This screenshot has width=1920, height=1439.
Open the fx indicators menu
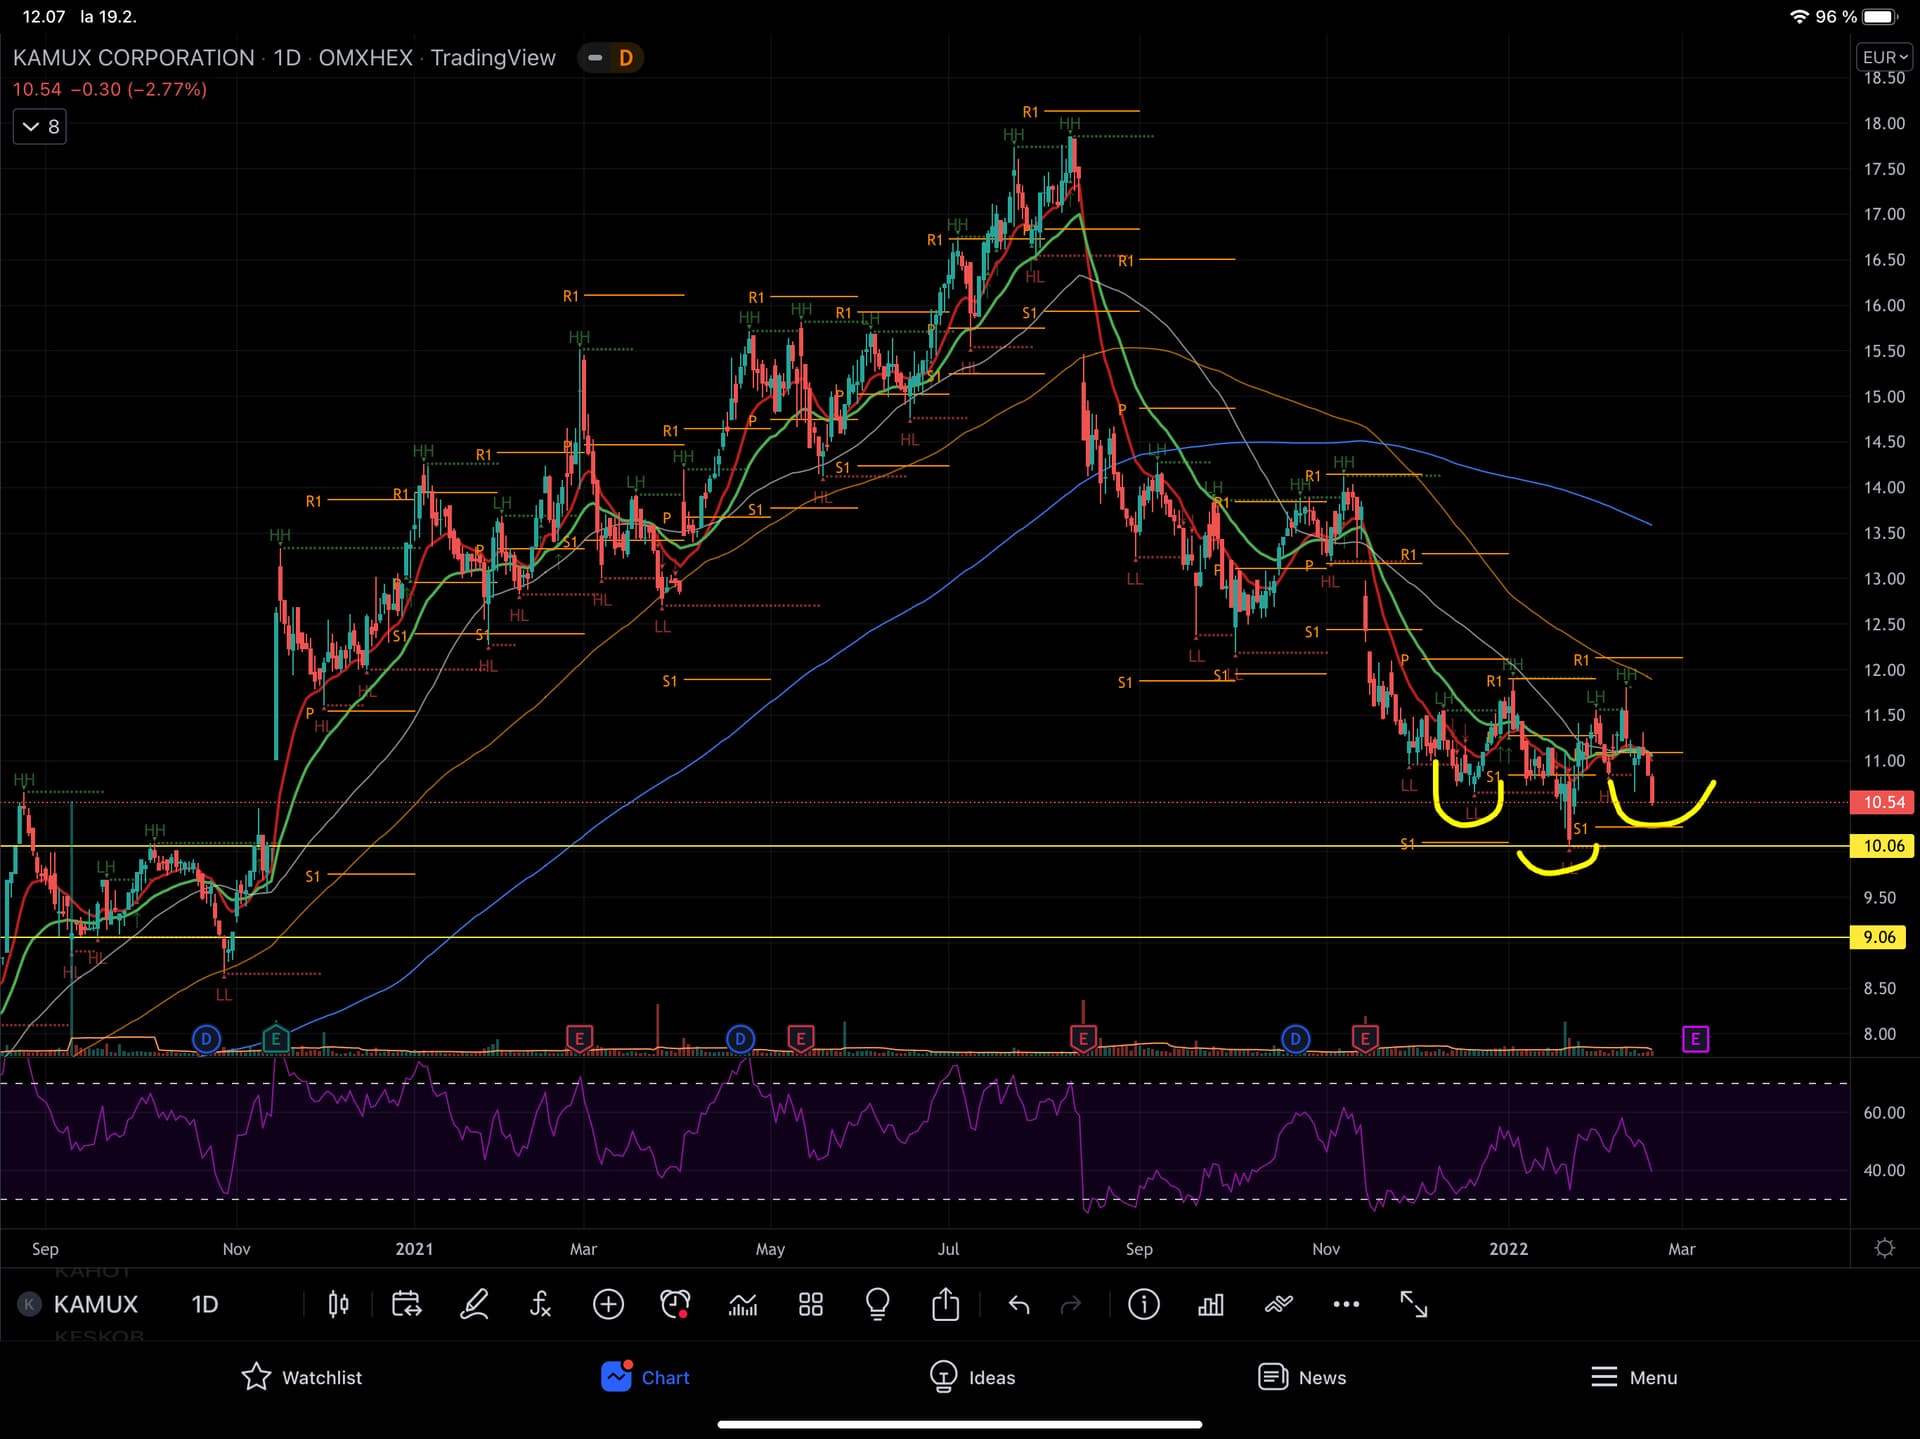[540, 1304]
